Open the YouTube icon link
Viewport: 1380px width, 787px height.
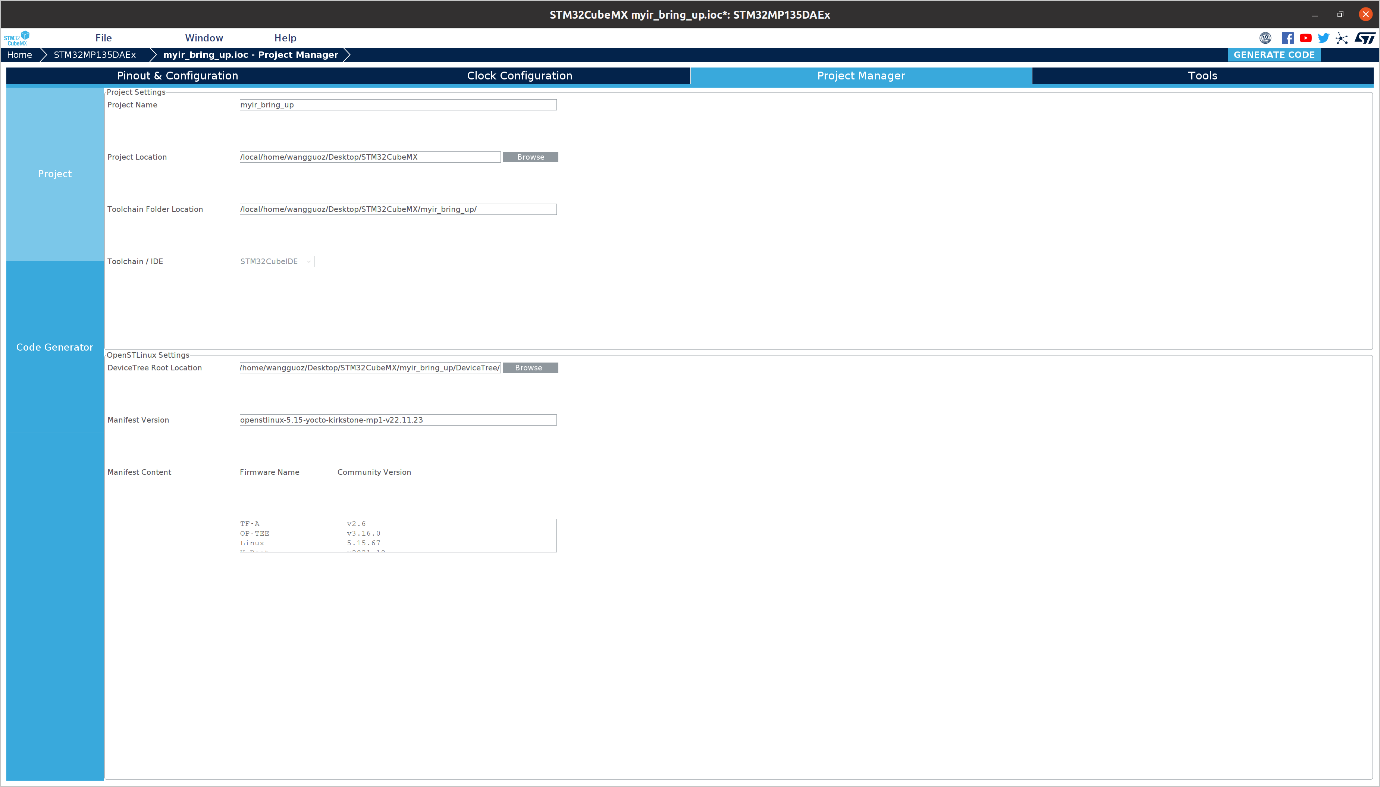[1306, 38]
